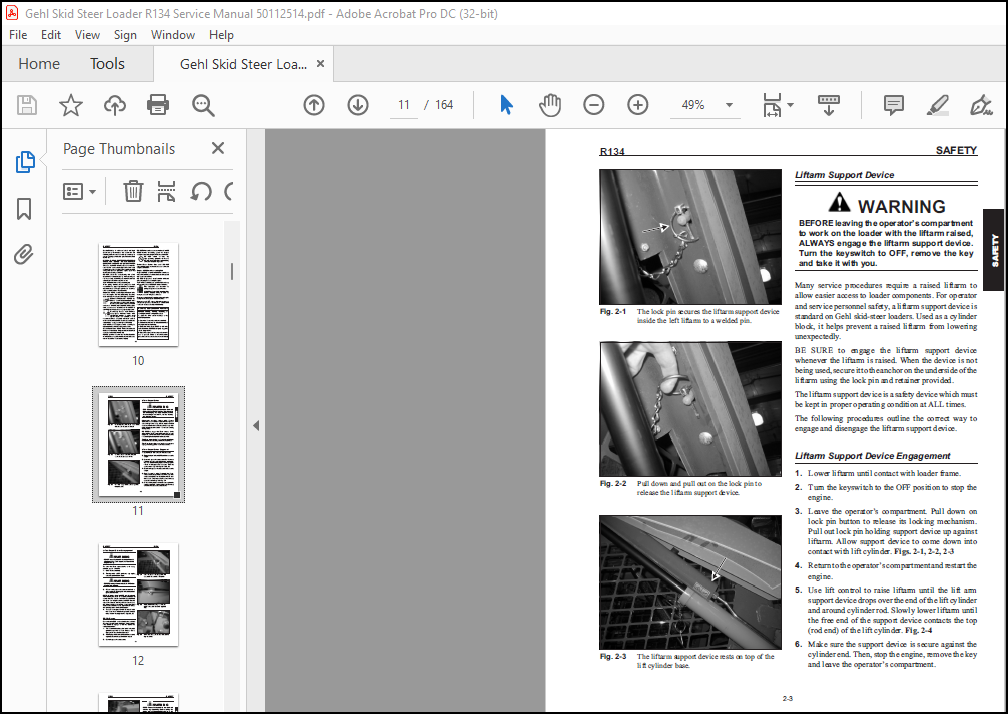Open thumbnails options dropdown menu
Viewport: 1008px width, 714px height.
point(79,192)
